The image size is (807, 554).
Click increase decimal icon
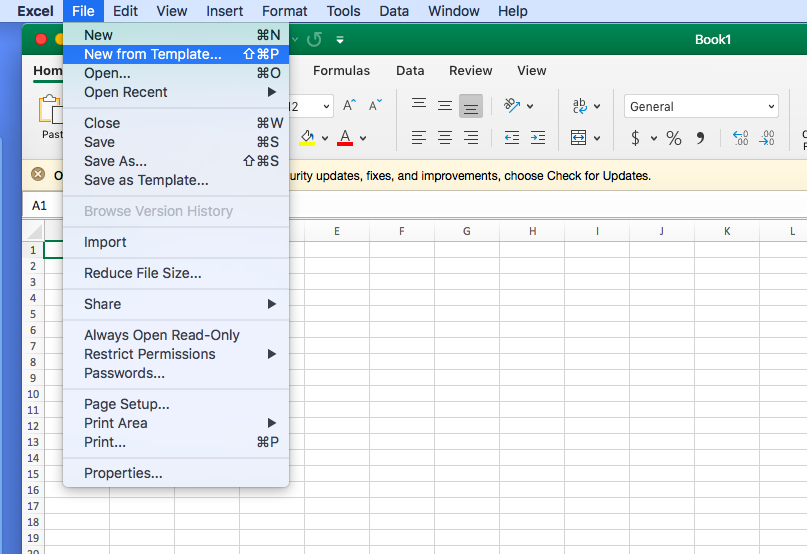[x=741, y=137]
